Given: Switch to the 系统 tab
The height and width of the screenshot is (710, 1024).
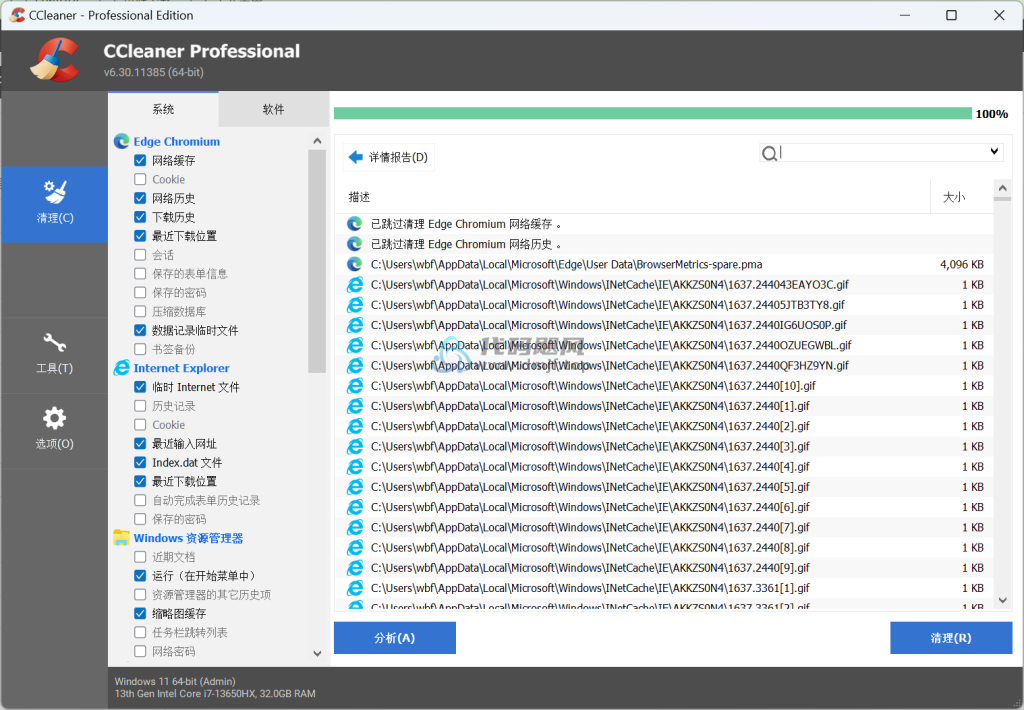Looking at the screenshot, I should (163, 109).
